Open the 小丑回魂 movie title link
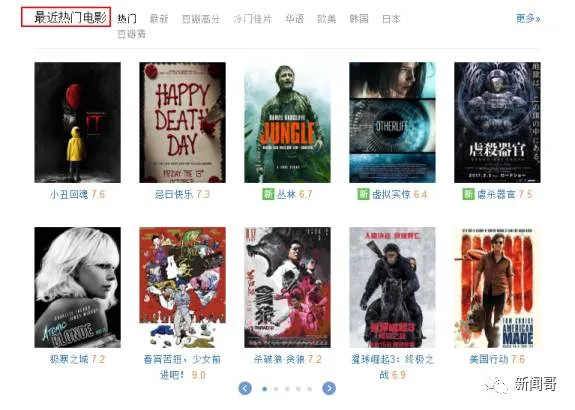Viewport: 575px width, 410px height. tap(69, 194)
